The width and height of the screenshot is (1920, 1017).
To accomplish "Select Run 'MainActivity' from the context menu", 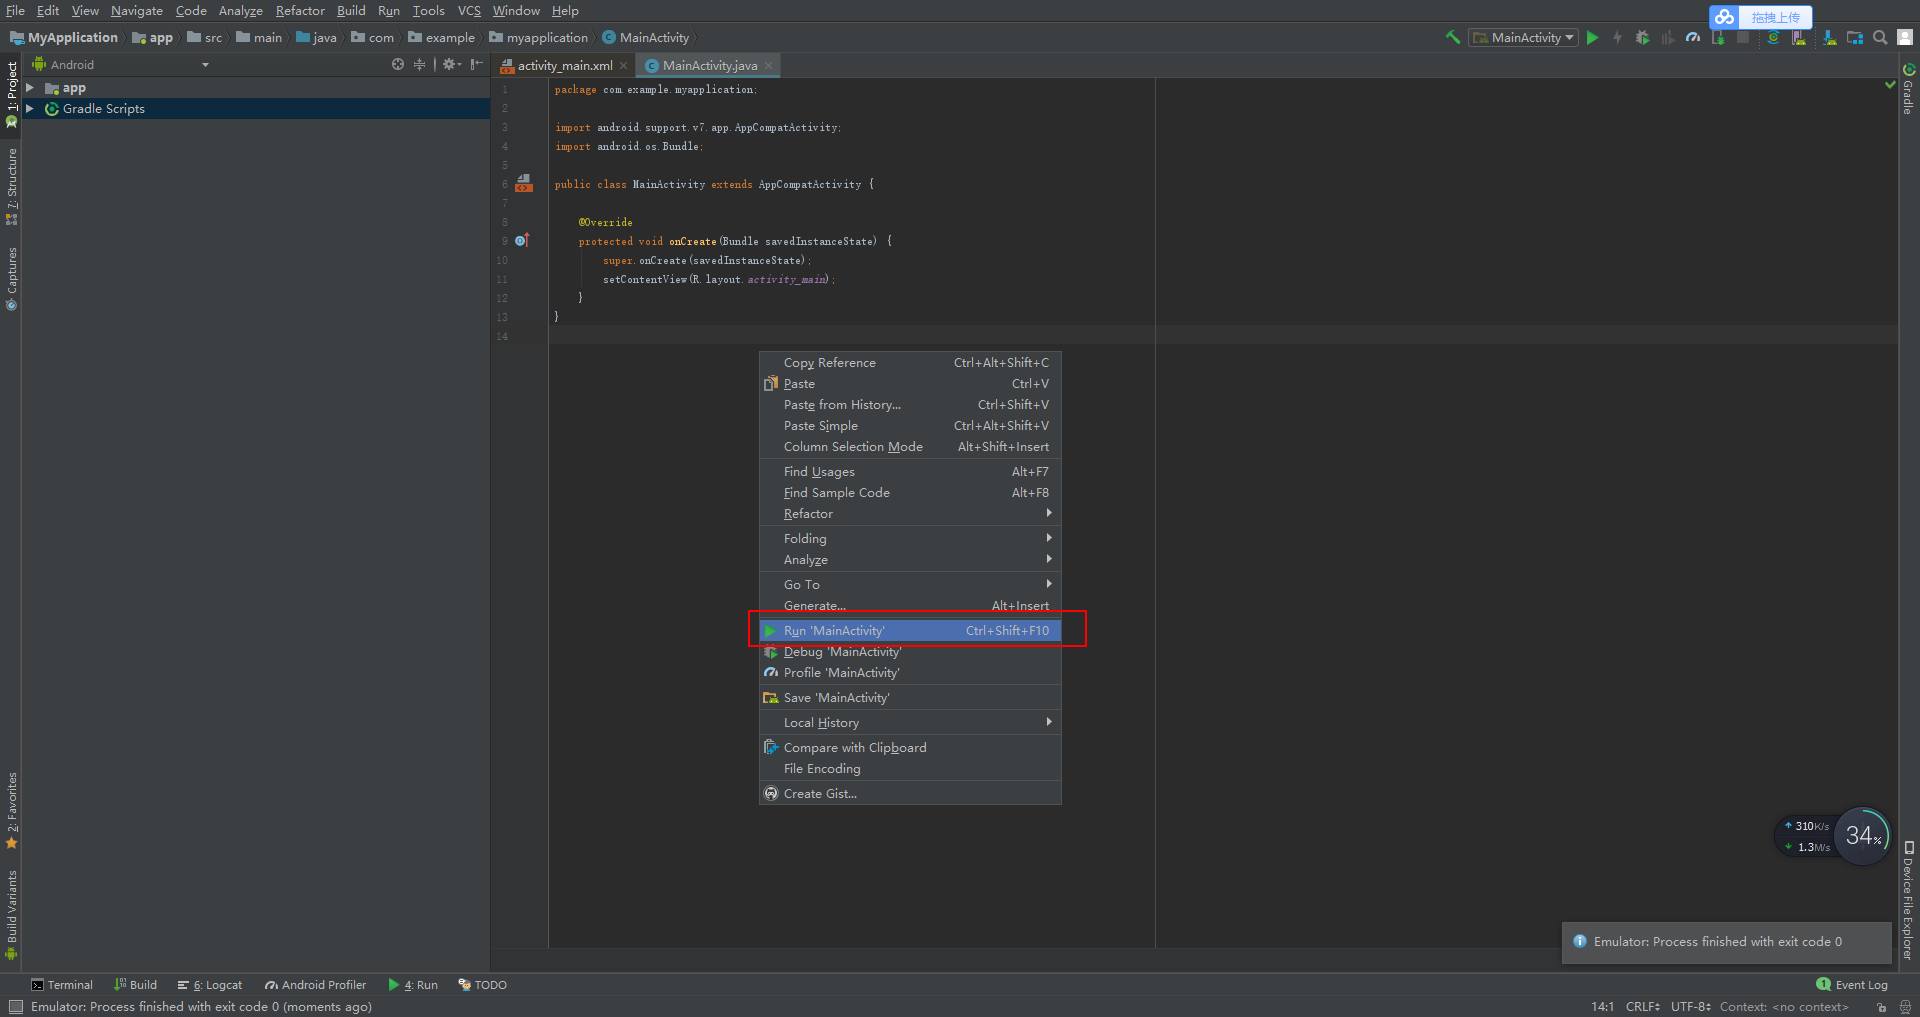I will tap(910, 630).
